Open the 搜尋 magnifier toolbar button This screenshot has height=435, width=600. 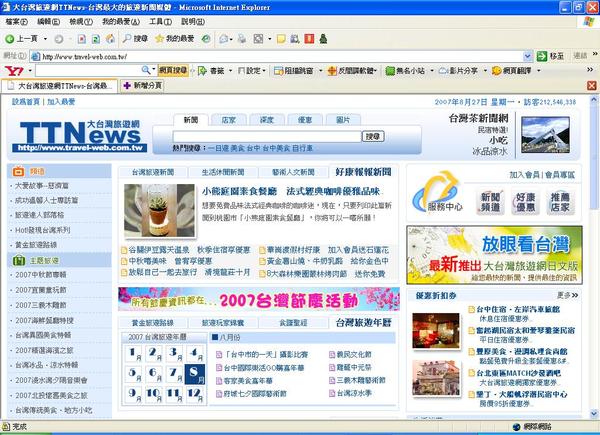[x=135, y=39]
